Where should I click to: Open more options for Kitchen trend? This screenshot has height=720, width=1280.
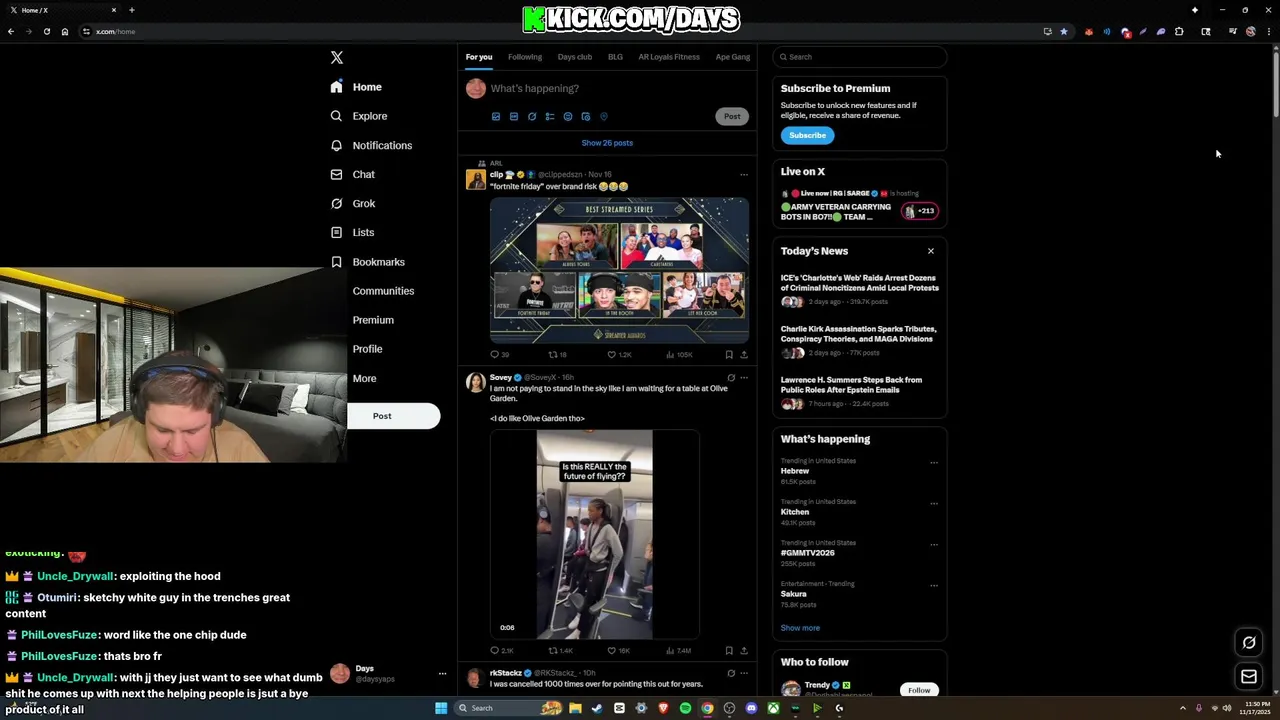[934, 504]
